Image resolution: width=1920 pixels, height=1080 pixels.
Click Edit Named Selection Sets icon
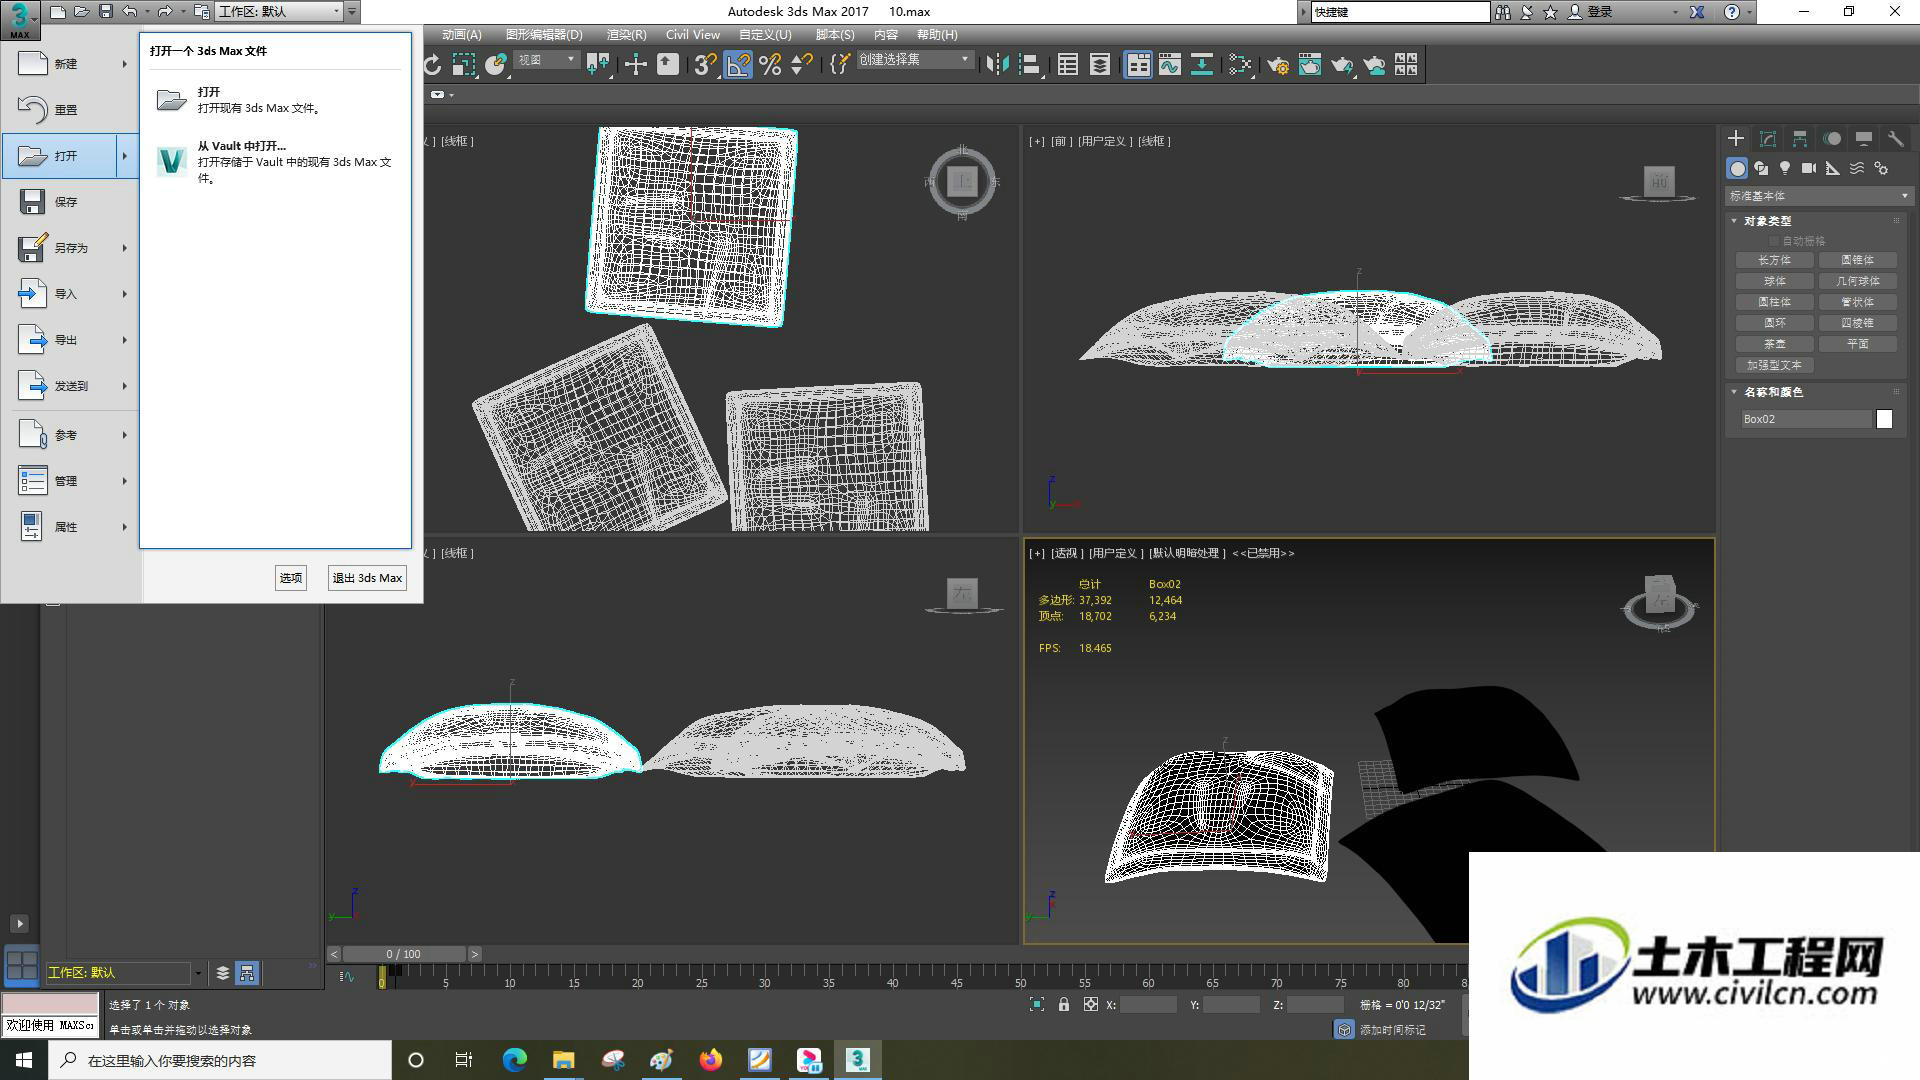pos(839,65)
